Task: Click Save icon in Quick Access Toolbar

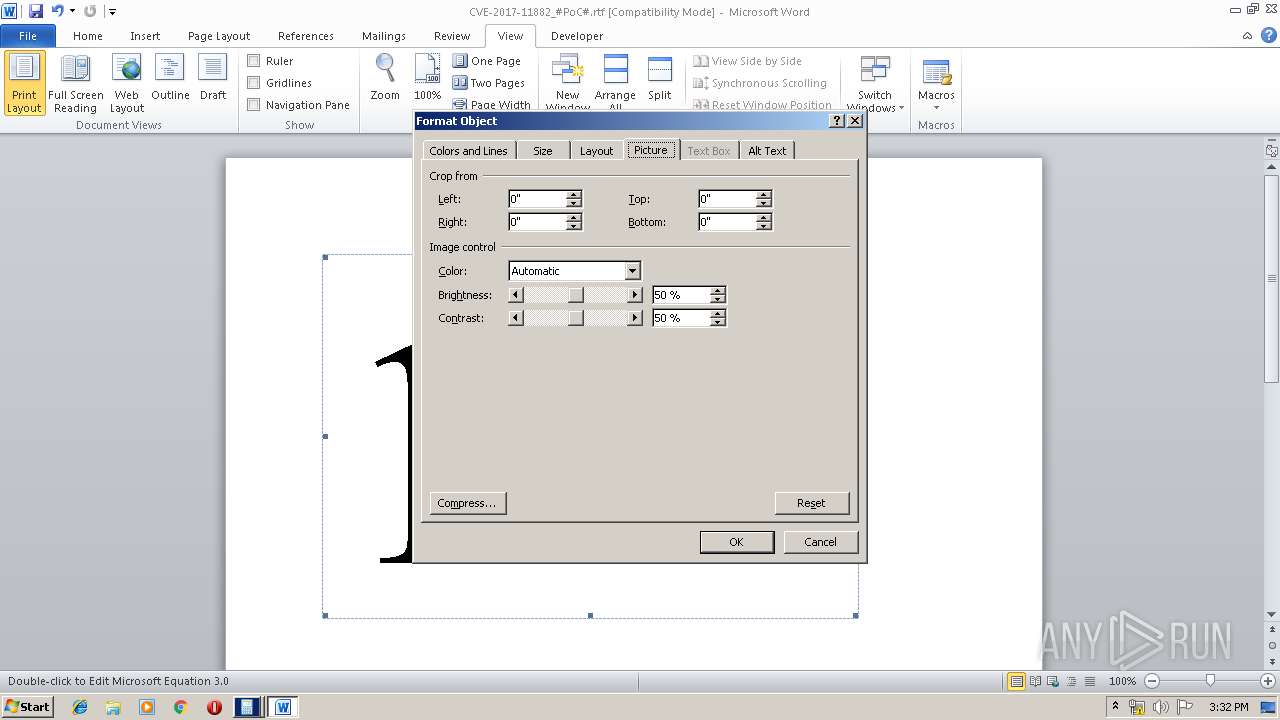Action: 36,11
